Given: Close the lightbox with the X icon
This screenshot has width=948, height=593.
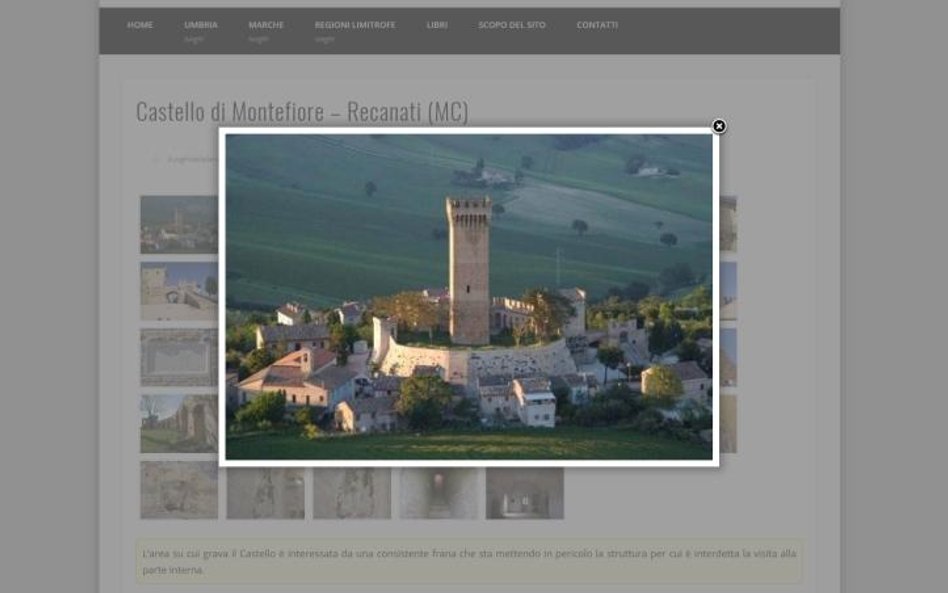Looking at the screenshot, I should pyautogui.click(x=719, y=126).
